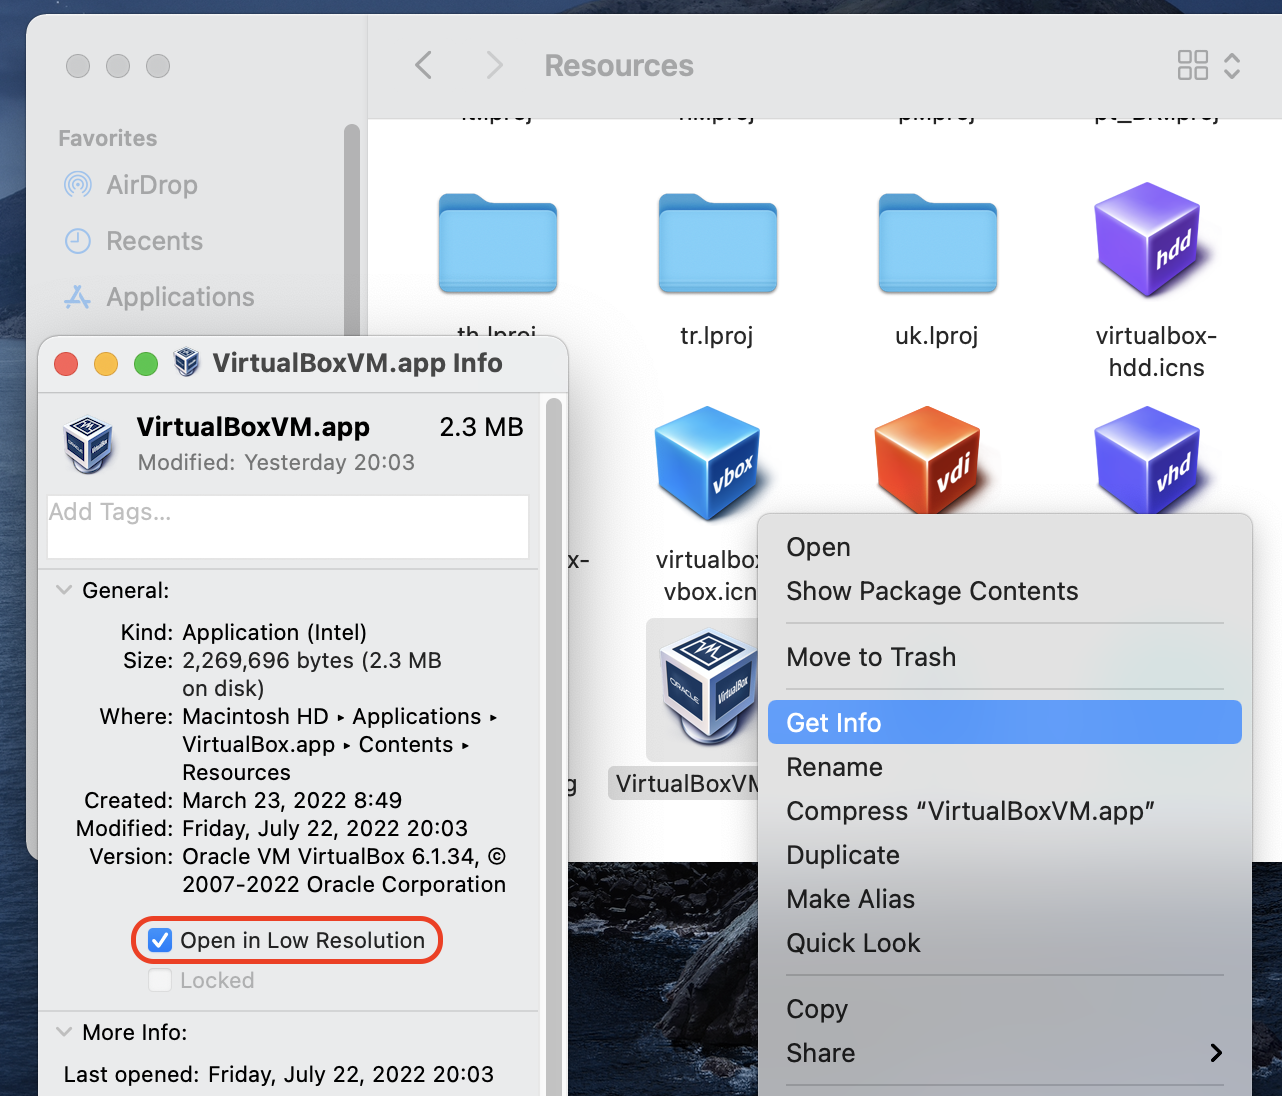
Task: Choose Get Info in context menu
Action: coord(1004,722)
